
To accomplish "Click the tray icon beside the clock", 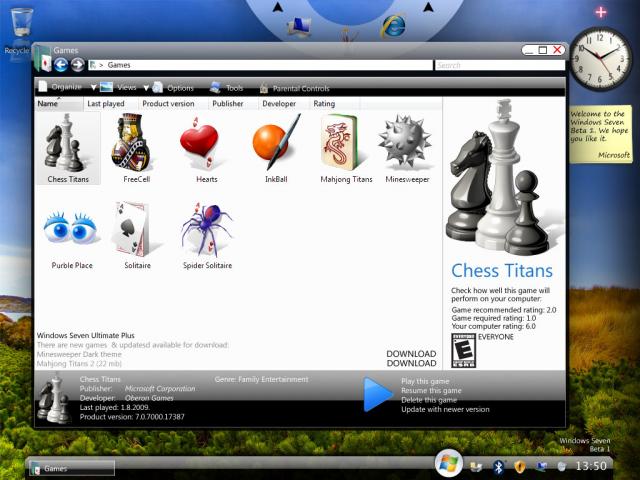I will coord(562,467).
